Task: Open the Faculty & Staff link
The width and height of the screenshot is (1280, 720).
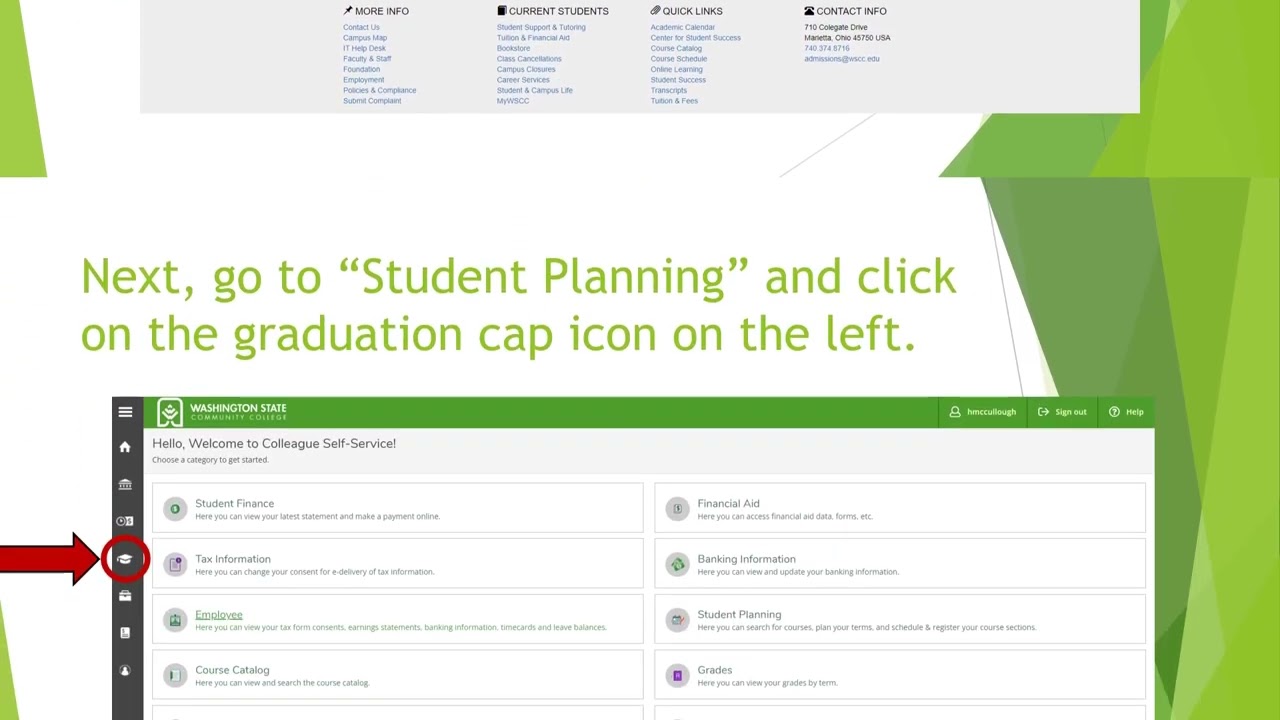Action: (367, 59)
